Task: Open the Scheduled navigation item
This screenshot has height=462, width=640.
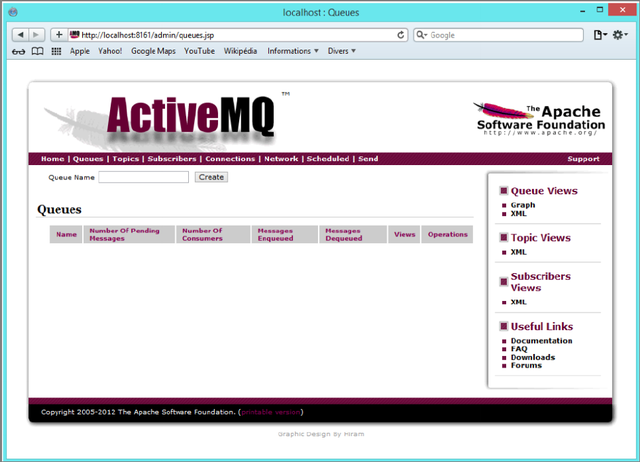Action: (x=328, y=159)
